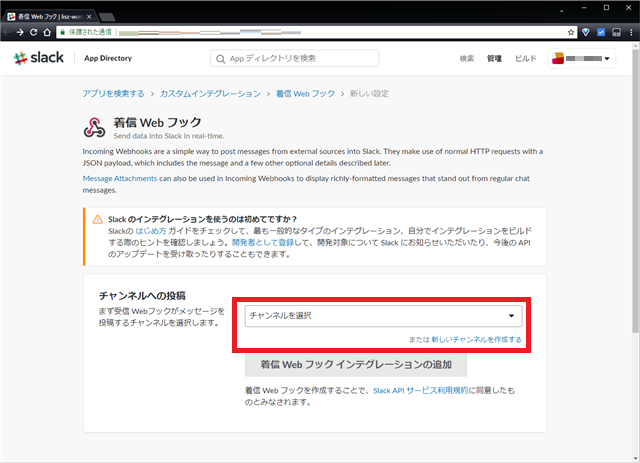Click 着信 Web フック インテグレーションの追加 button
The height and width of the screenshot is (463, 640).
(356, 365)
